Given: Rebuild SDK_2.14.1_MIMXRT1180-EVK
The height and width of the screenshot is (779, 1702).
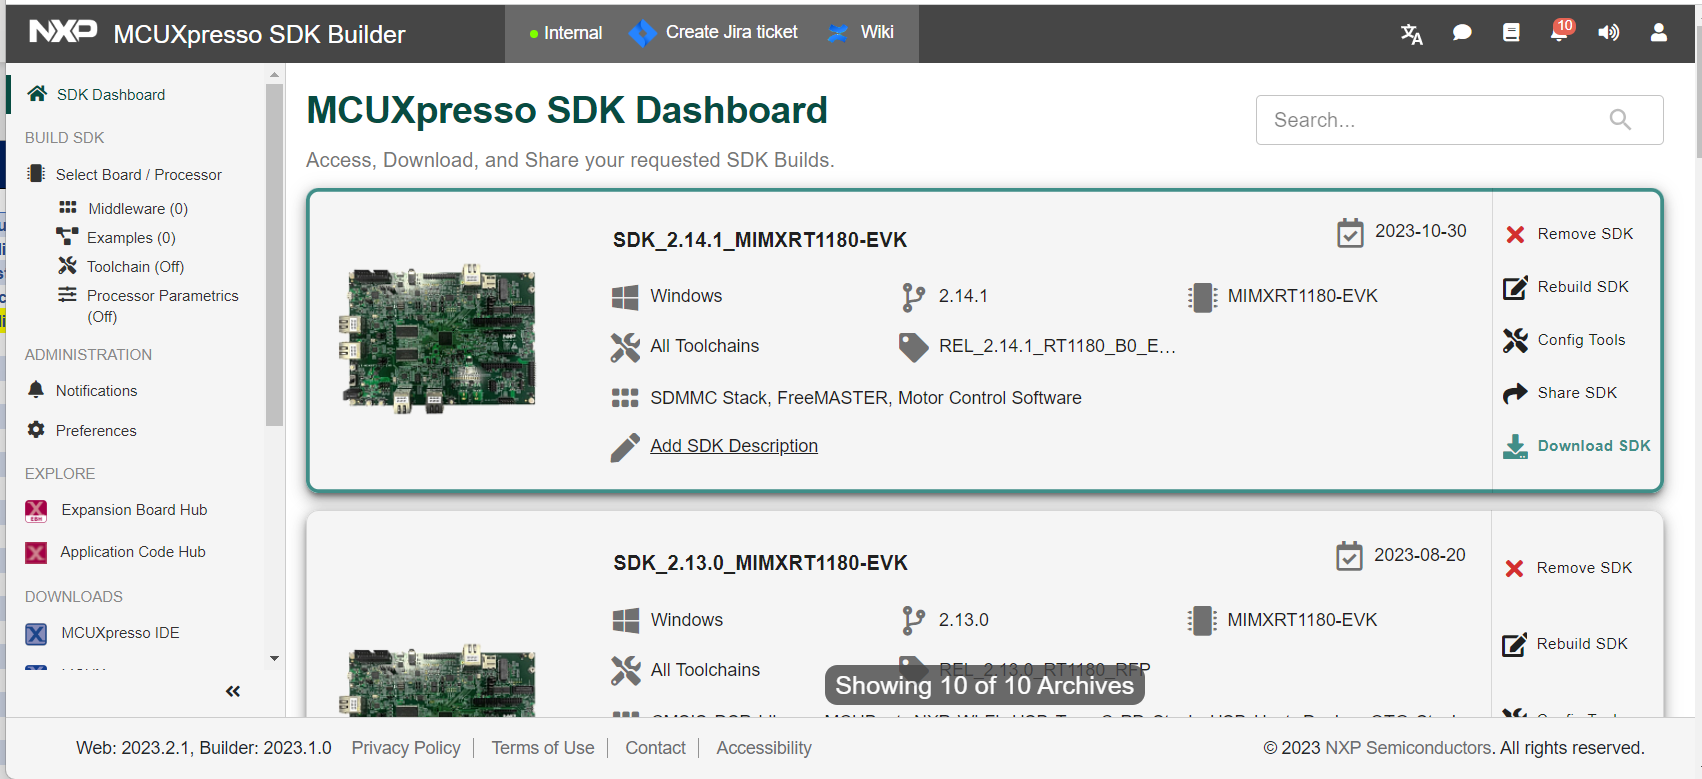Looking at the screenshot, I should point(1566,287).
